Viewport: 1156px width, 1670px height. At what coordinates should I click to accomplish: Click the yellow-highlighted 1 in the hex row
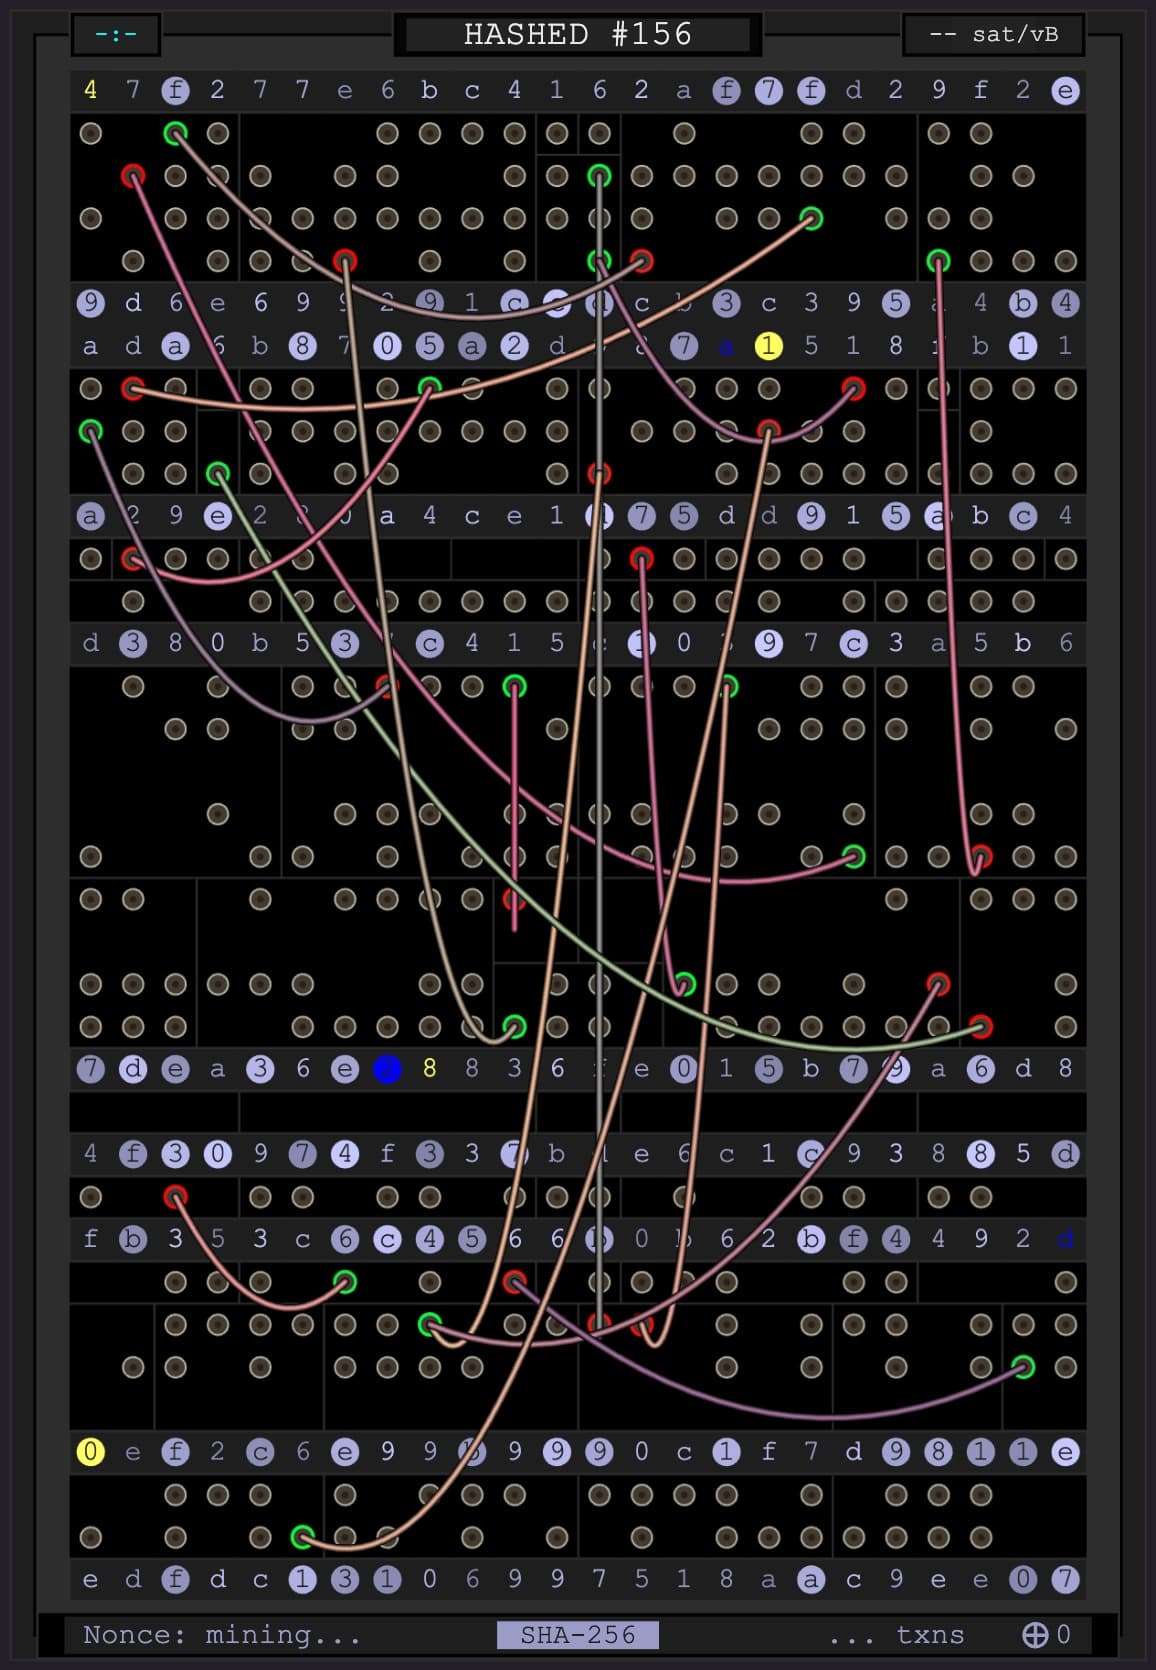(768, 346)
